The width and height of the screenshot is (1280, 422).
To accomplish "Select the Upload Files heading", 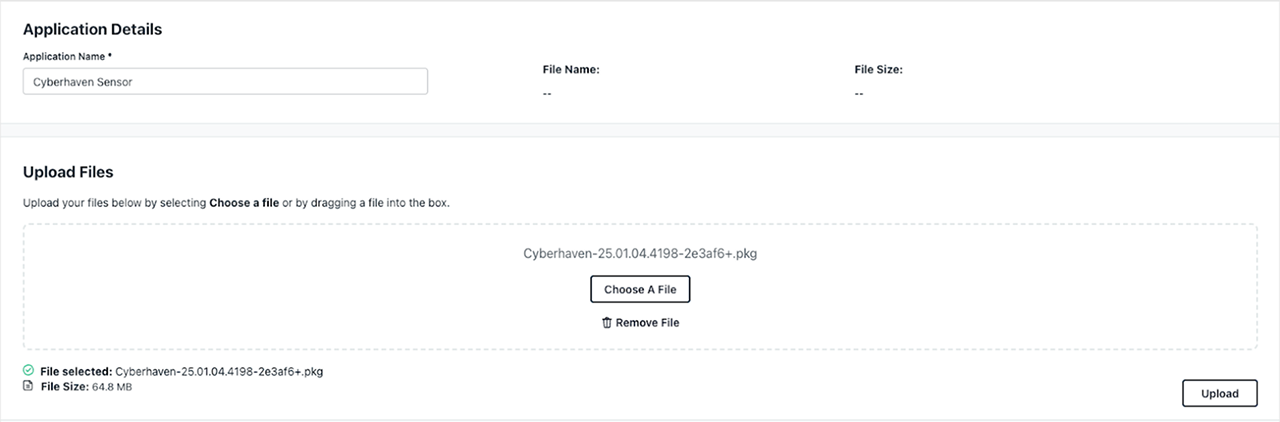I will pyautogui.click(x=68, y=172).
